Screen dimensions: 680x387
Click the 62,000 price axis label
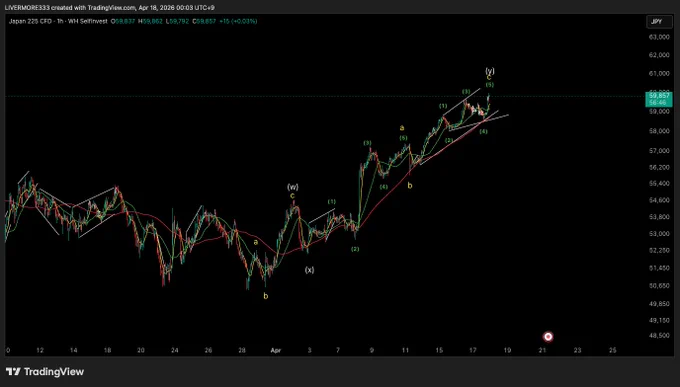tap(659, 55)
